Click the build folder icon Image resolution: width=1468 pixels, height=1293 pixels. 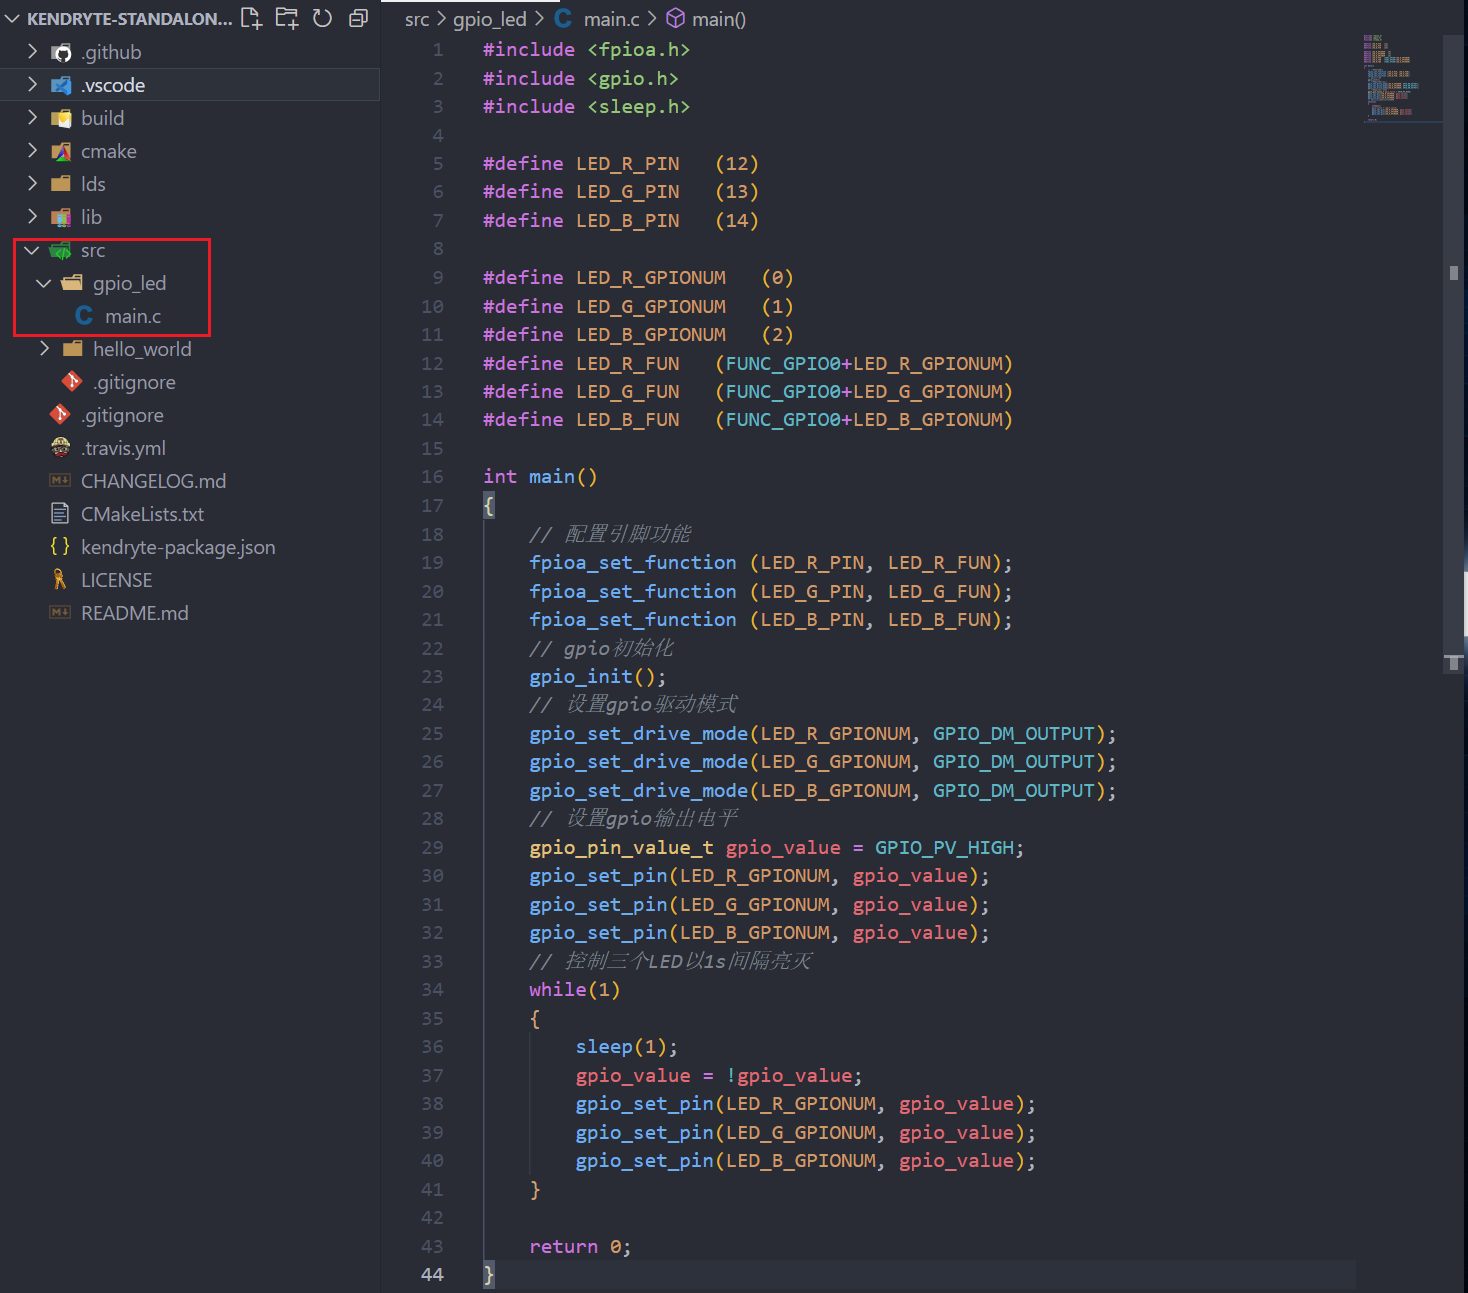click(61, 118)
